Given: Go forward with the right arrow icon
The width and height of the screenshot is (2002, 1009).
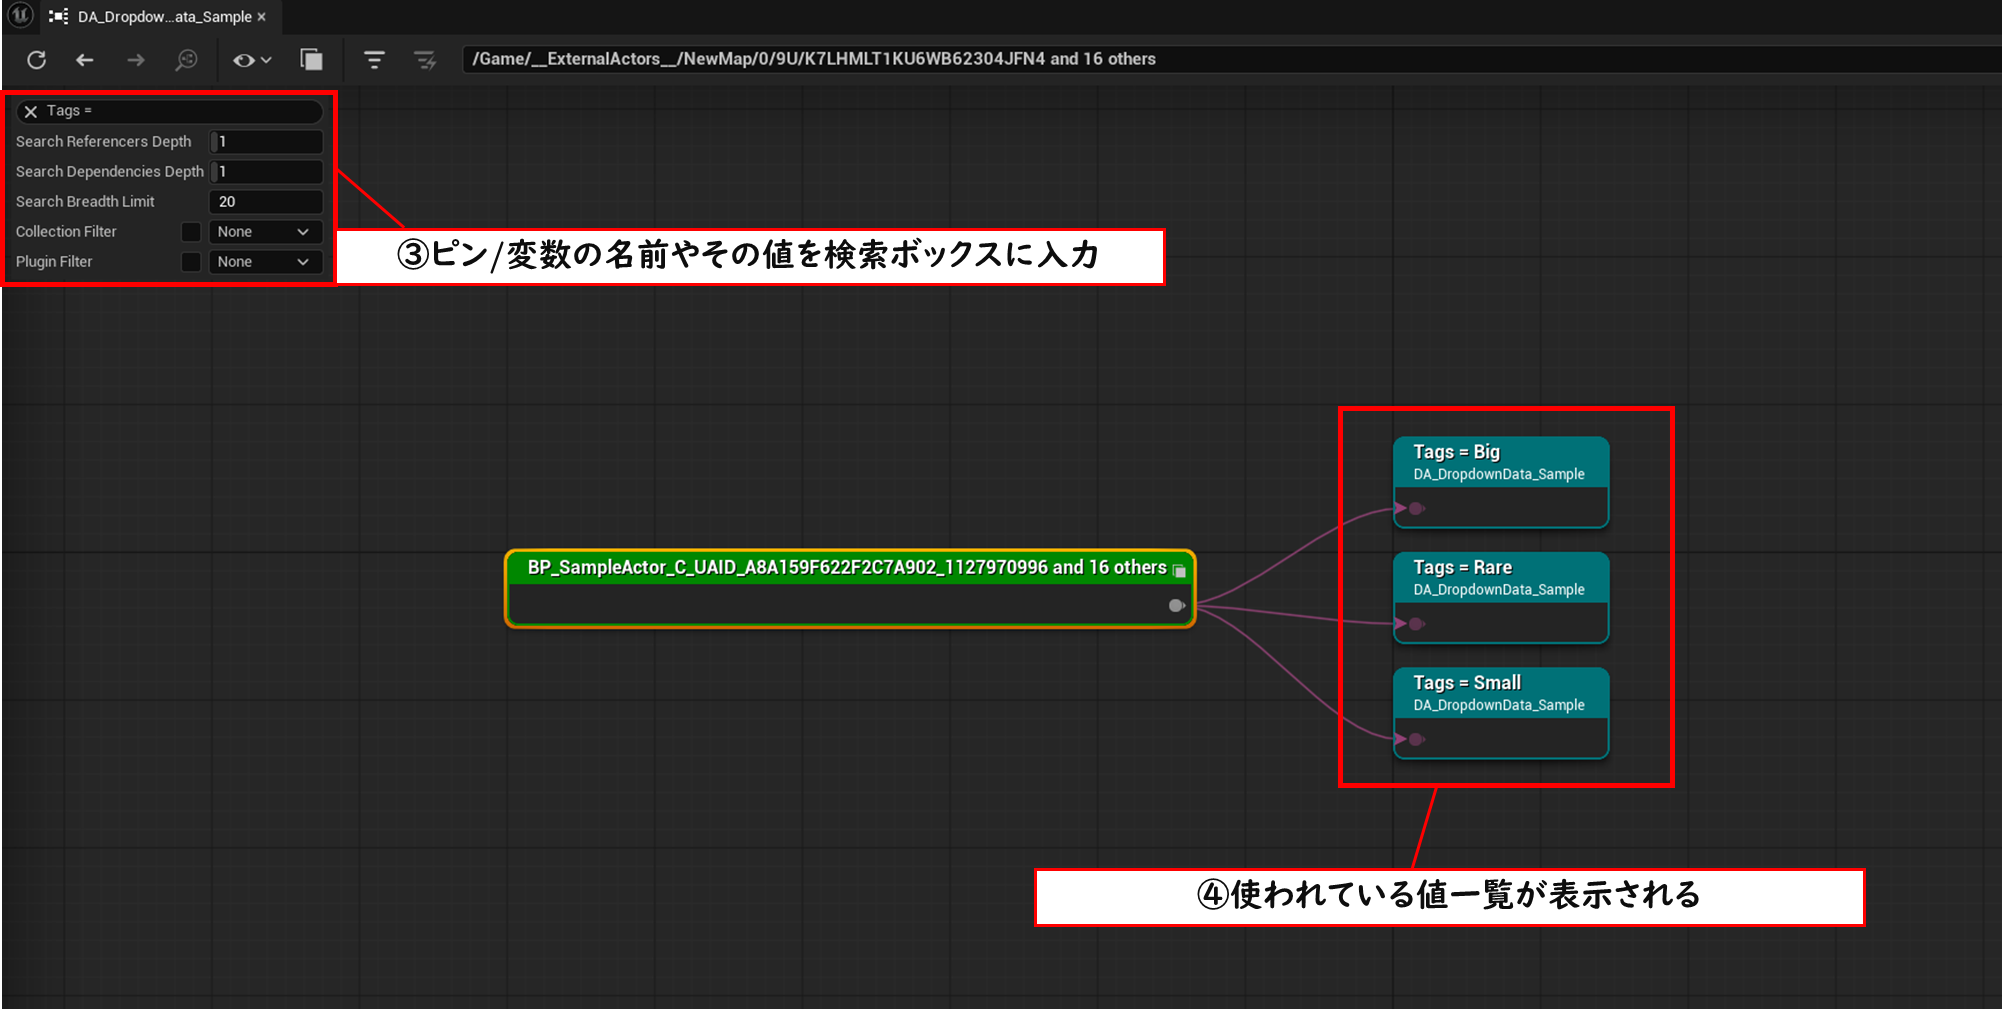Looking at the screenshot, I should click(135, 60).
